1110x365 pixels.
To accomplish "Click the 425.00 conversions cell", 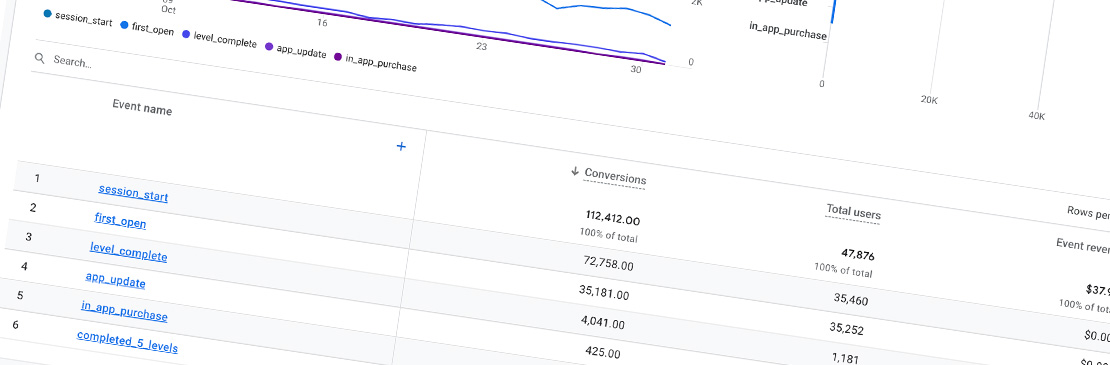I will pos(602,351).
